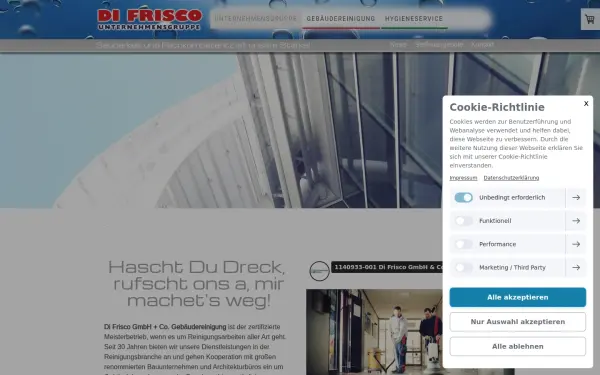Expand details arrow for Performance
The image size is (600, 375).
click(x=576, y=244)
